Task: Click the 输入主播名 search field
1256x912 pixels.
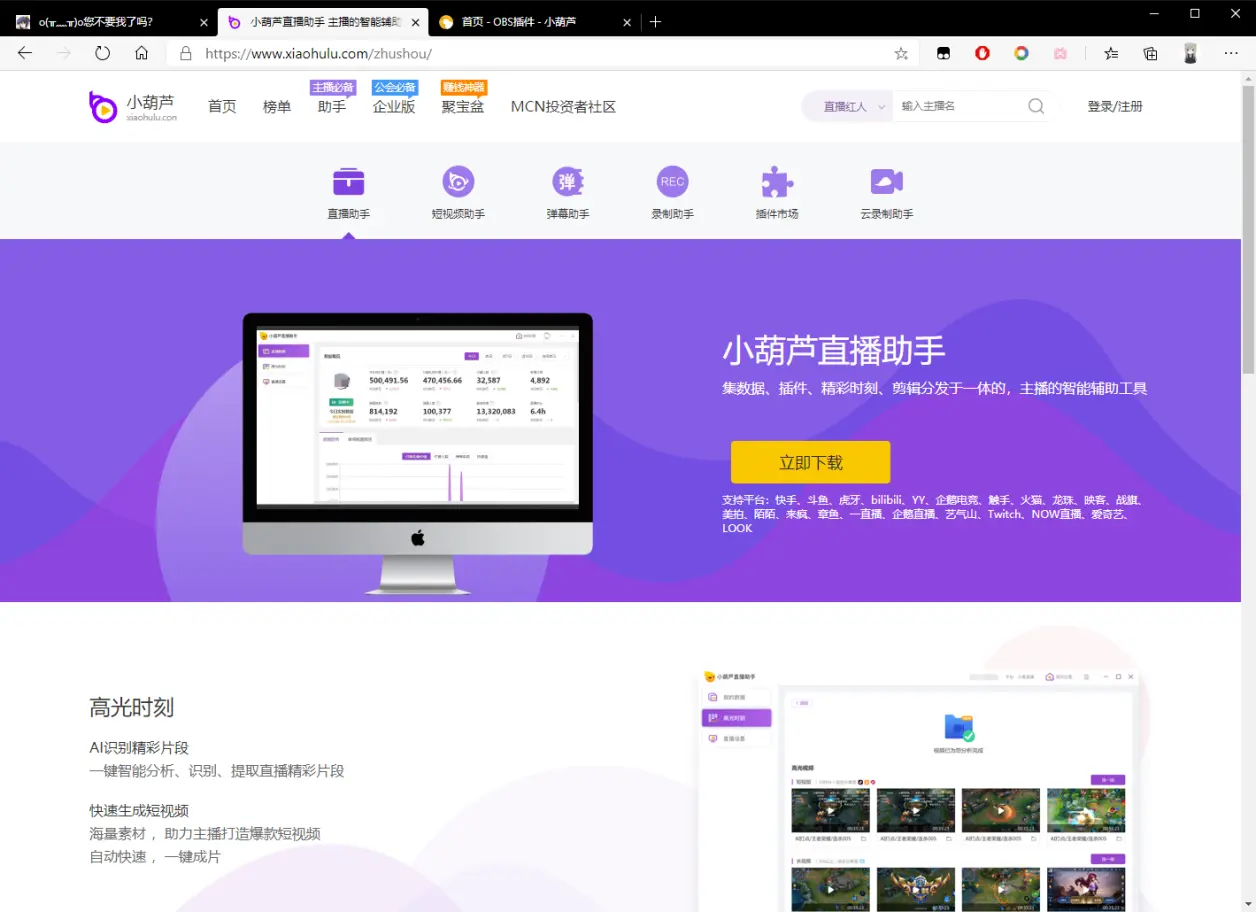Action: click(x=958, y=106)
